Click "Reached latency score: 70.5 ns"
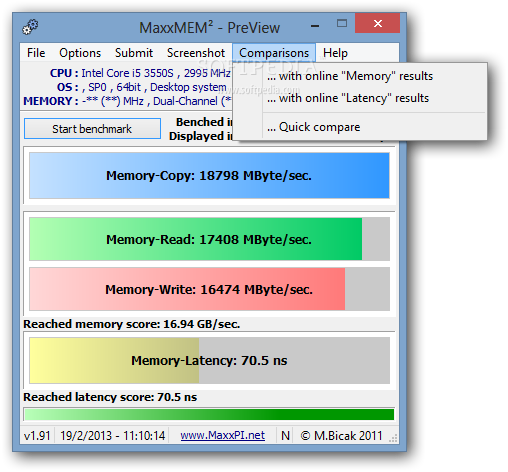The height and width of the screenshot is (472, 508). 110,397
